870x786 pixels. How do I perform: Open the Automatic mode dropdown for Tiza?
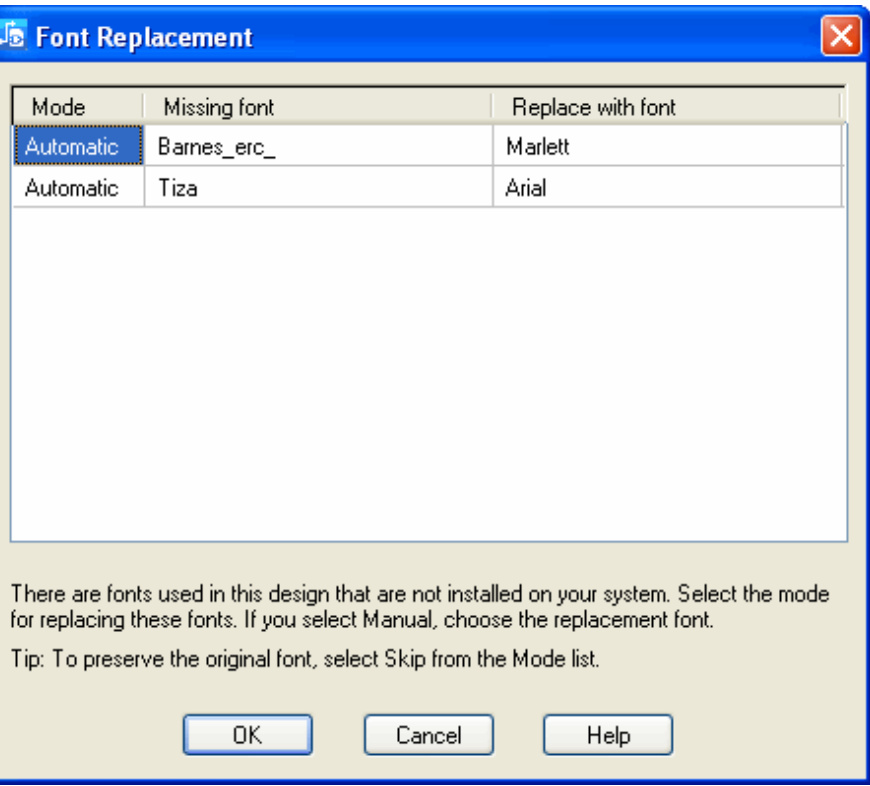72,187
